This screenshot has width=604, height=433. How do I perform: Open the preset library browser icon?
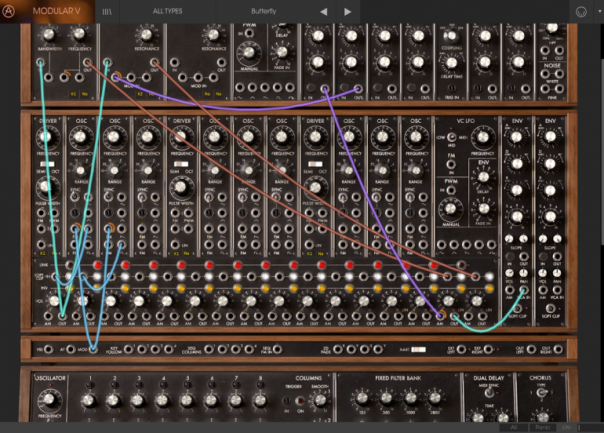107,12
